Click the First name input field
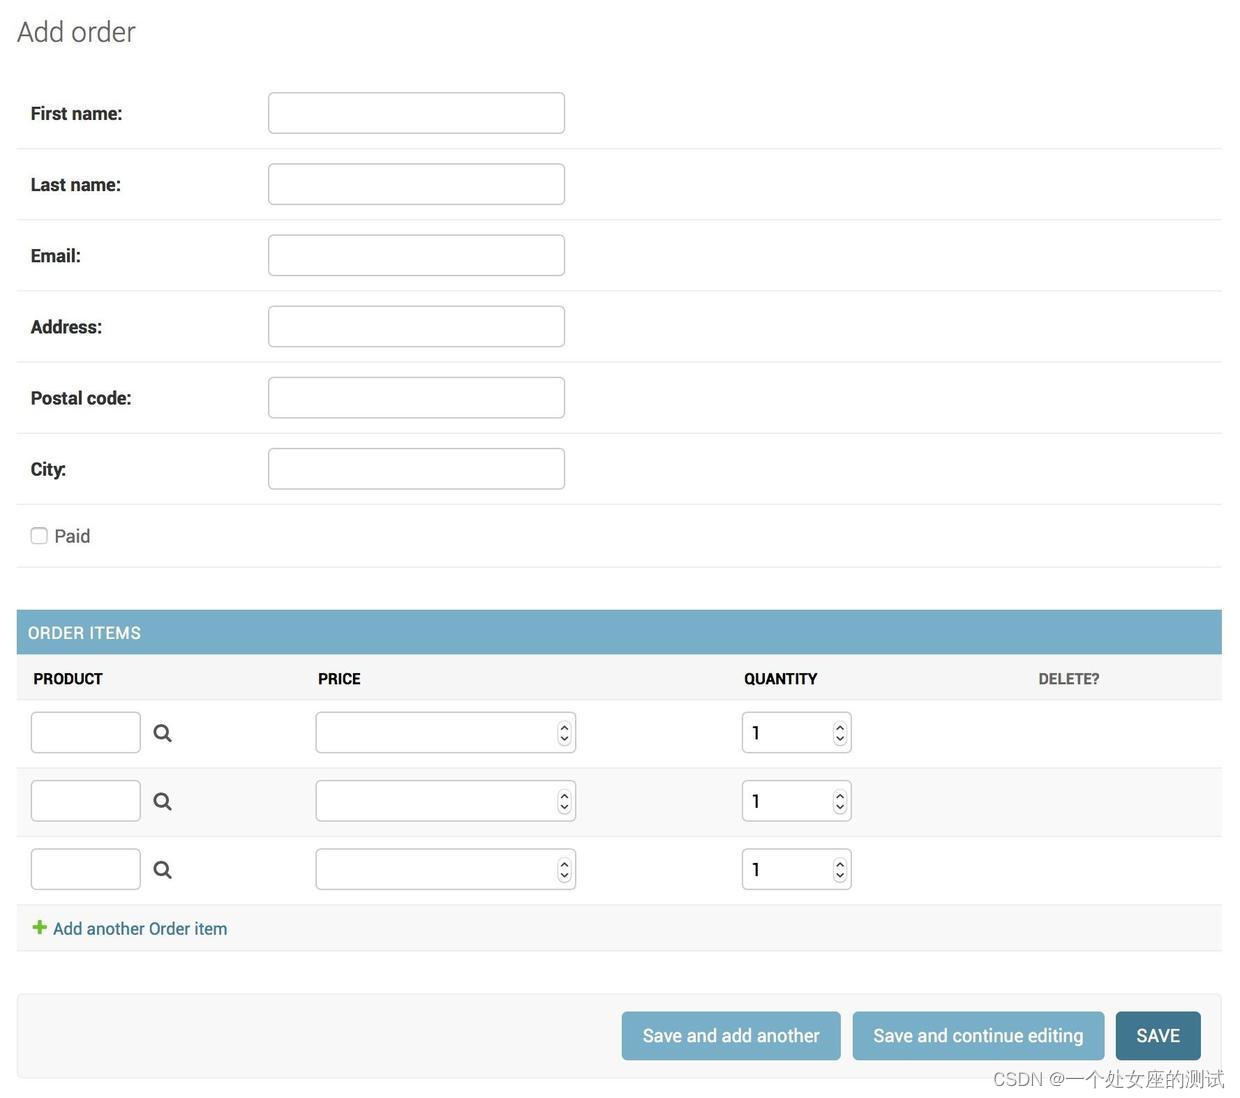 click(416, 113)
